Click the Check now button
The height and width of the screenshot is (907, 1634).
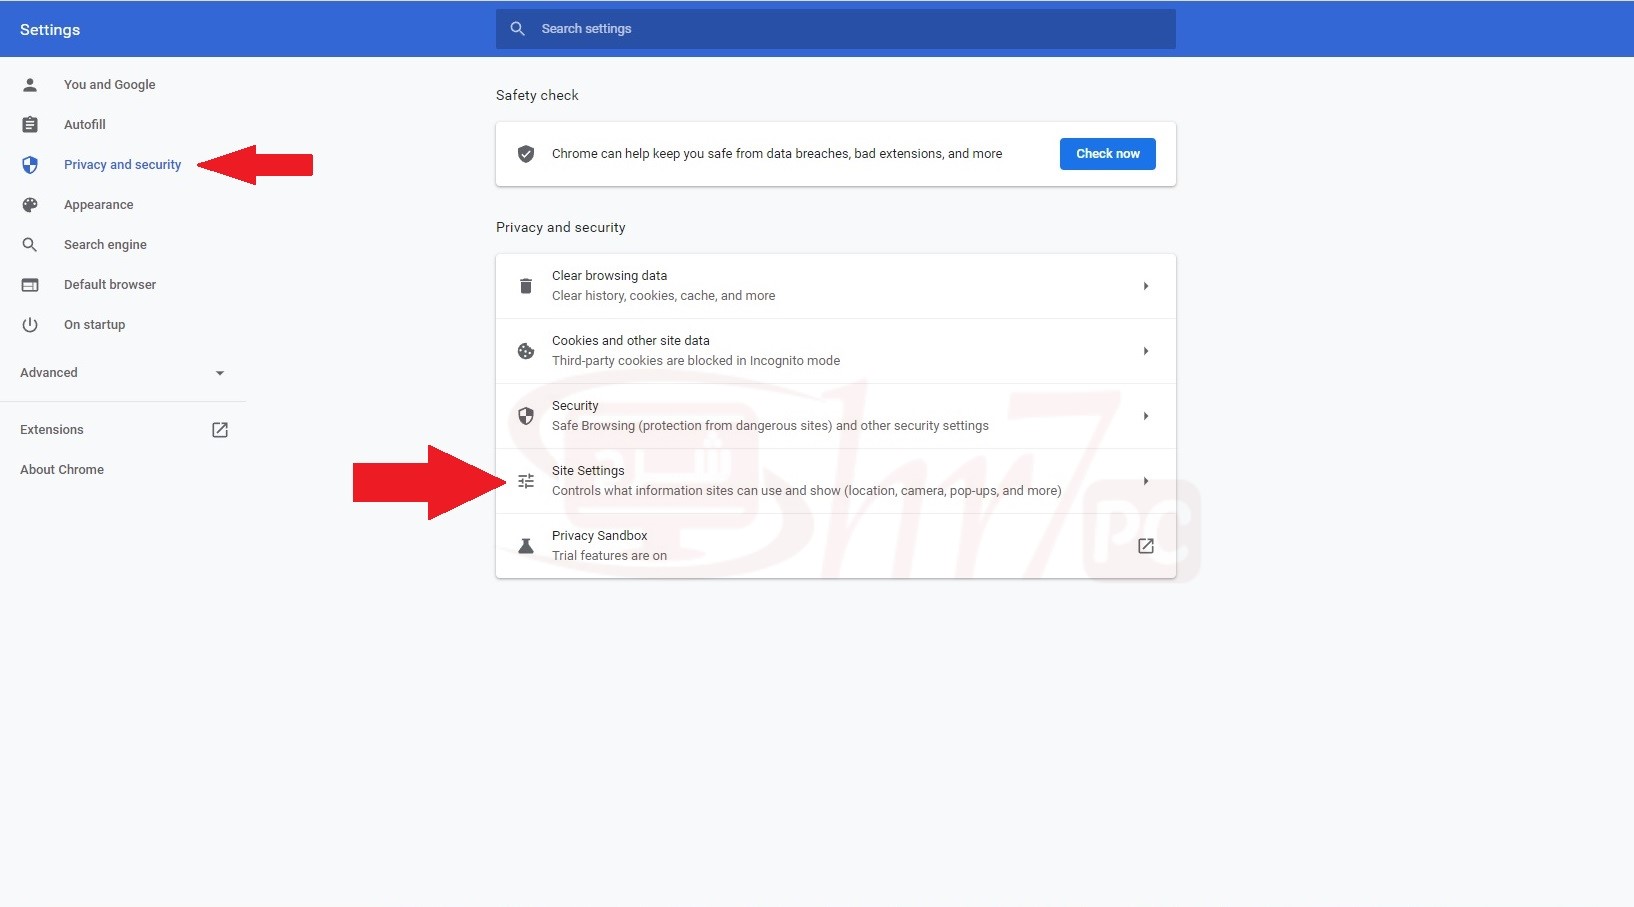click(1108, 154)
